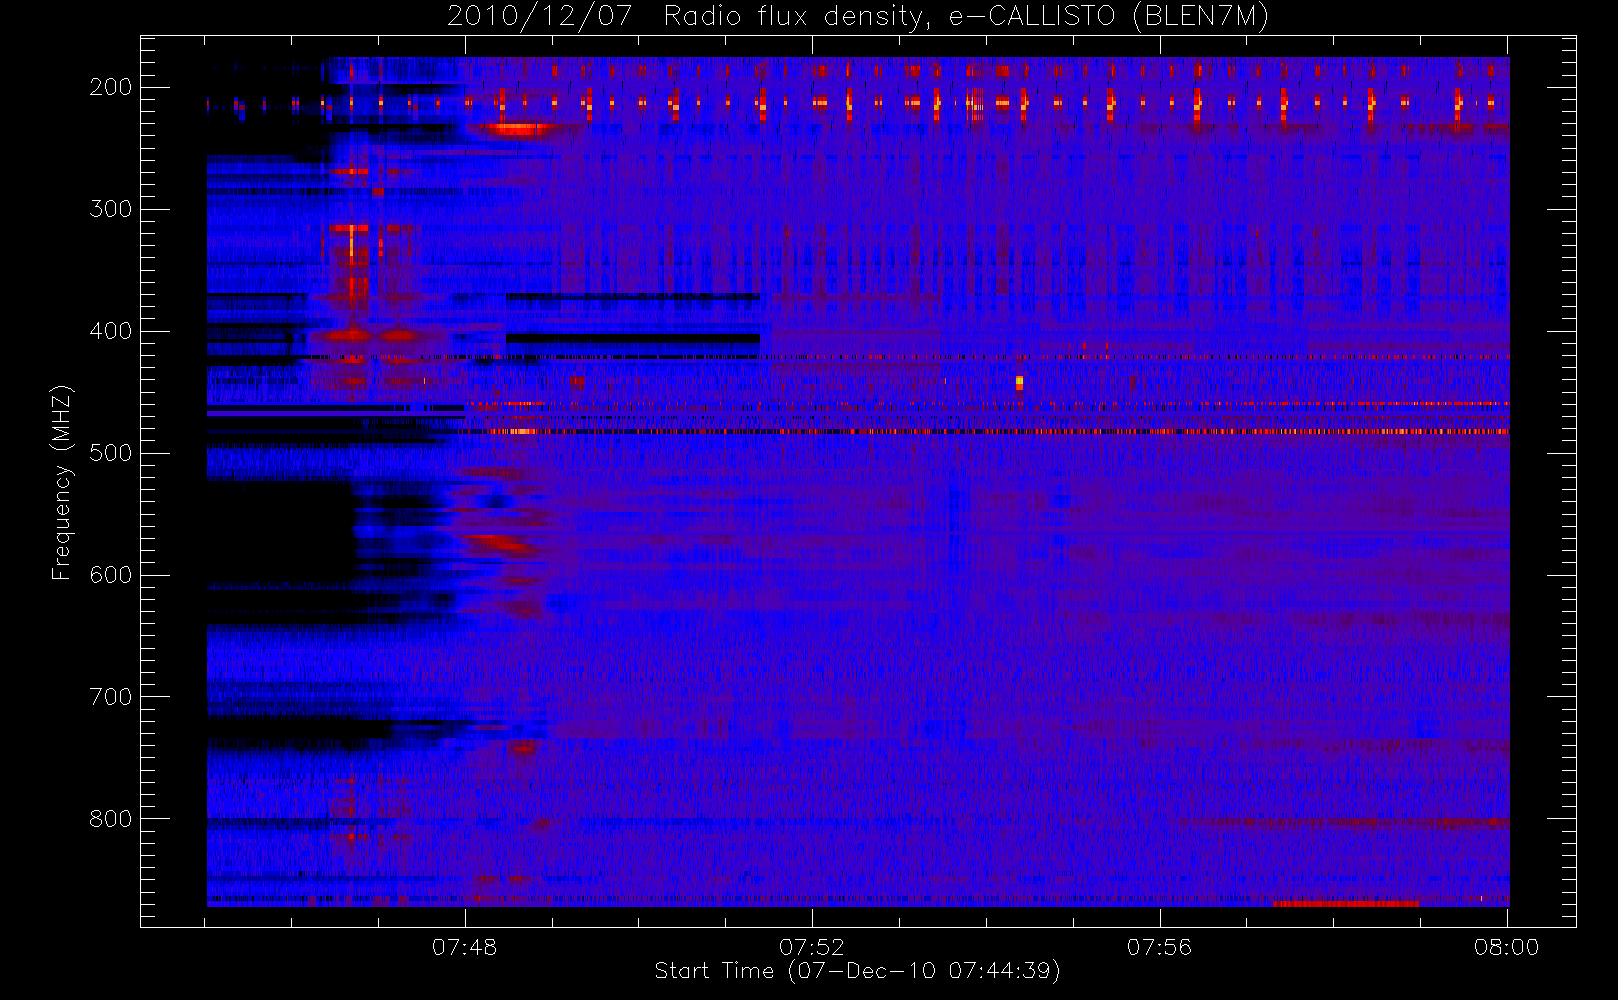1618x1000 pixels.
Task: Click the 400 frequency tick label
Action: click(110, 331)
